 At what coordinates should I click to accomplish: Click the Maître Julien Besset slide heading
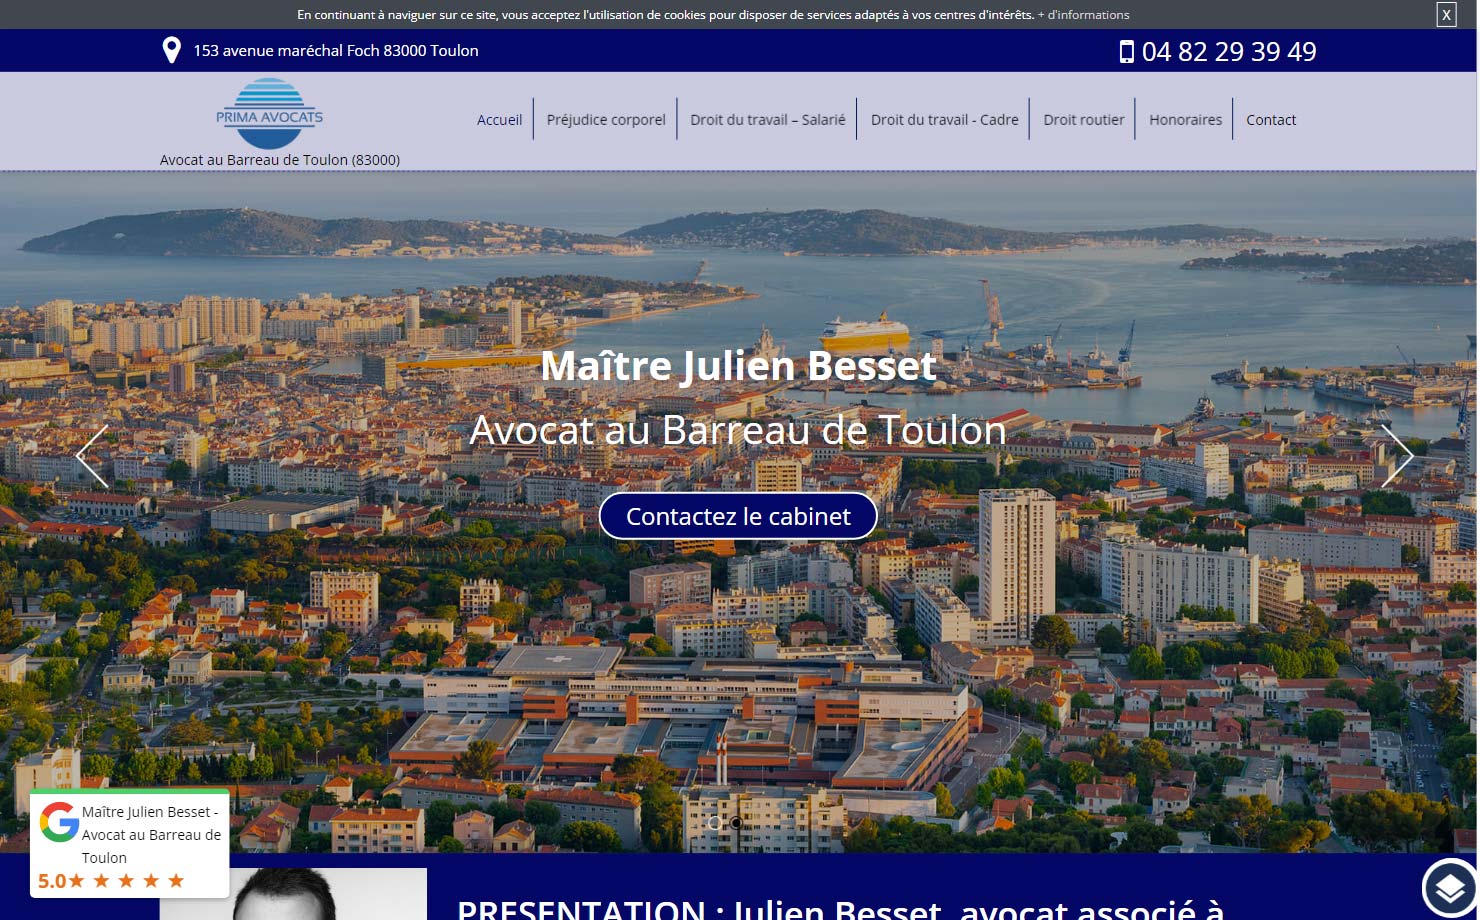pyautogui.click(x=738, y=366)
